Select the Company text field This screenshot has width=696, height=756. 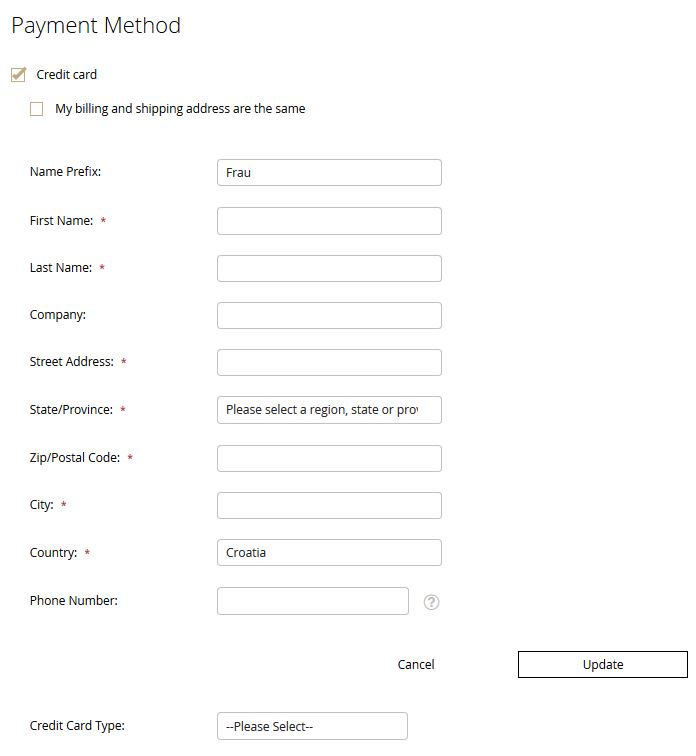[x=329, y=315]
